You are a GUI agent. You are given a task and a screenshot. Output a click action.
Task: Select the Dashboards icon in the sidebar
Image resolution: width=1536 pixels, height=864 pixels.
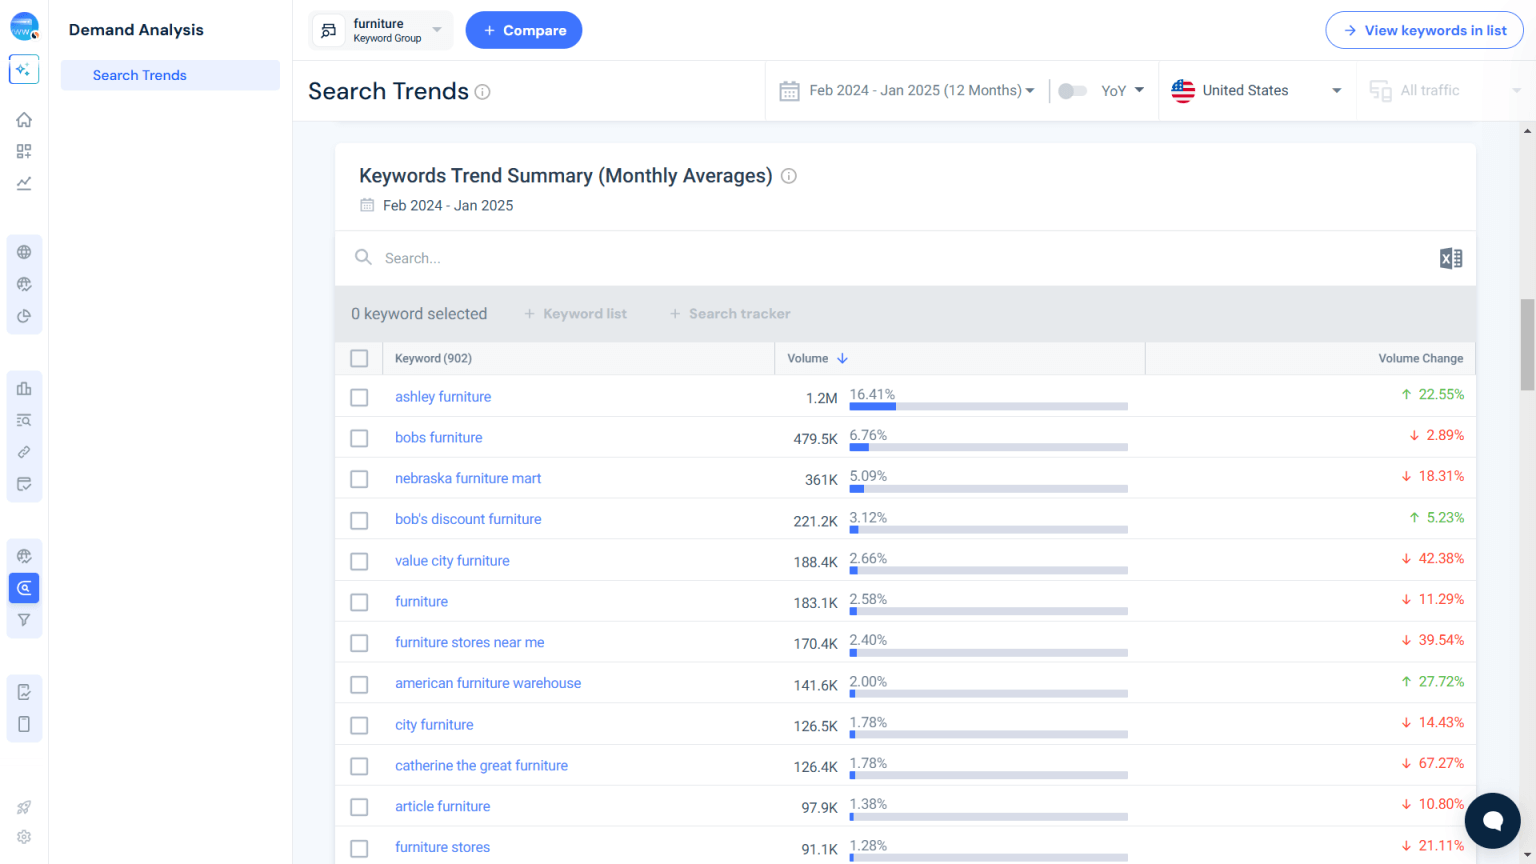(24, 151)
